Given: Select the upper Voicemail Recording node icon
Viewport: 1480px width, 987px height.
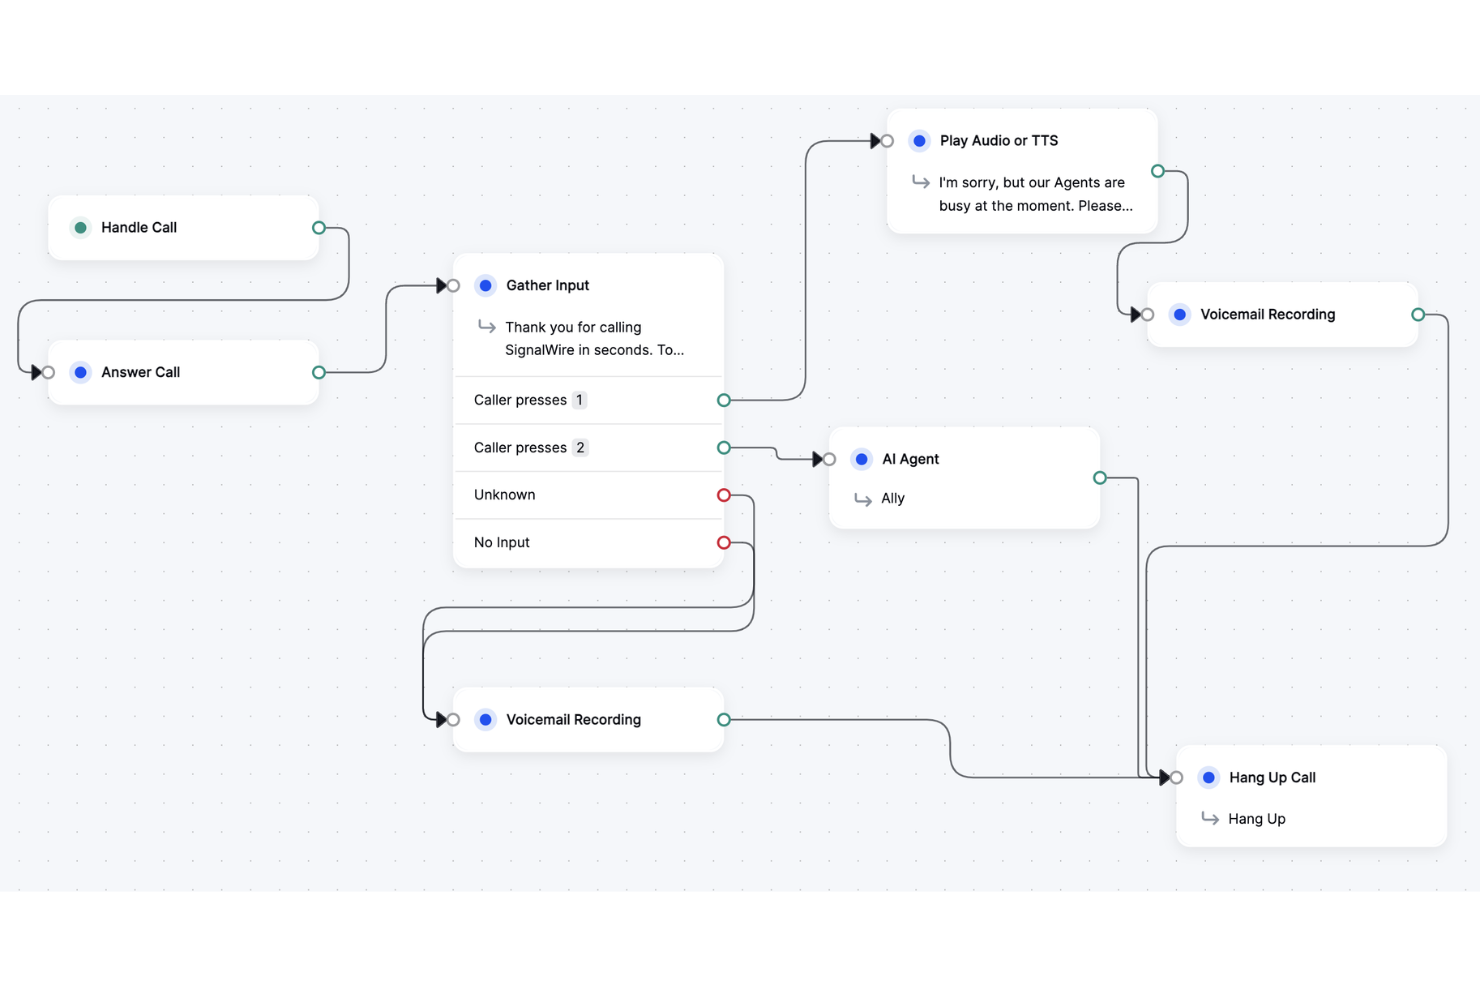Looking at the screenshot, I should click(1180, 314).
